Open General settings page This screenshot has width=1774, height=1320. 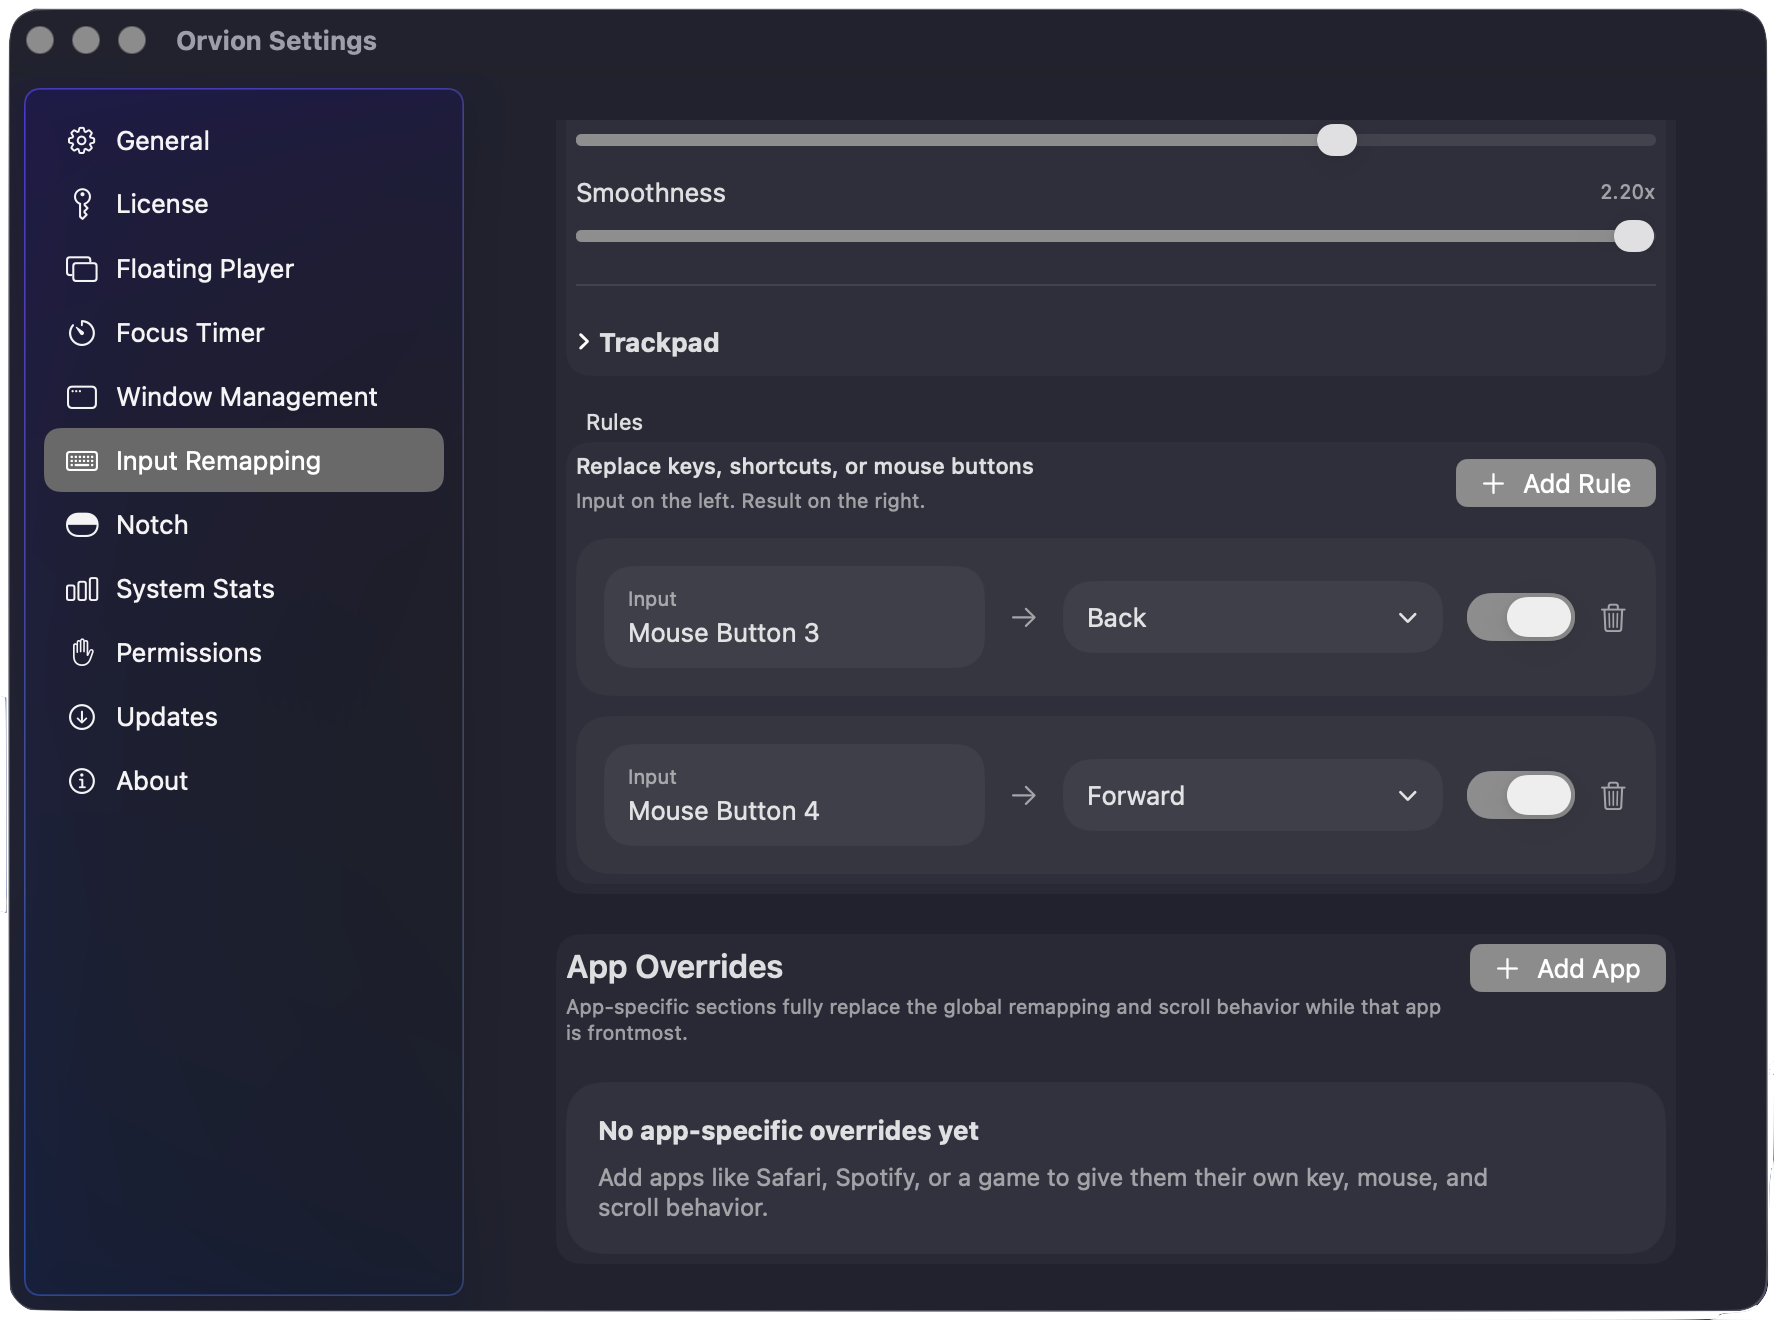click(x=244, y=141)
